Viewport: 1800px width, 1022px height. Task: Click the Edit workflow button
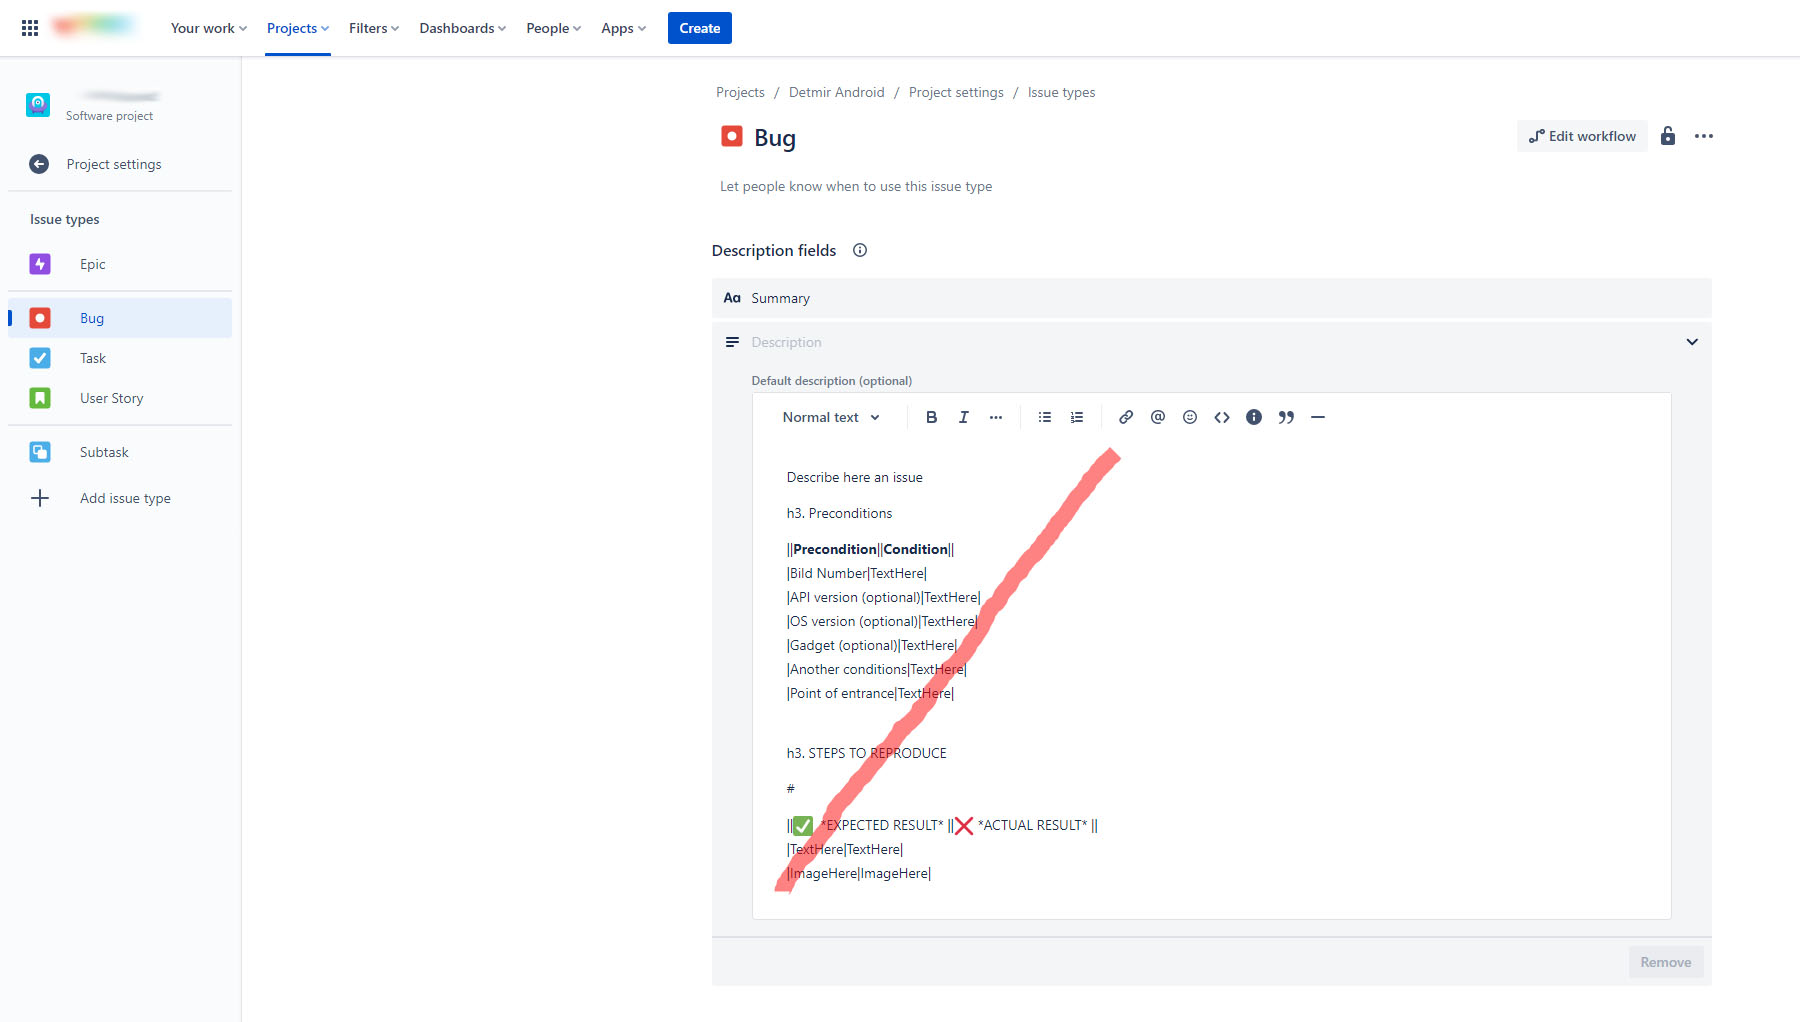[x=1581, y=136]
